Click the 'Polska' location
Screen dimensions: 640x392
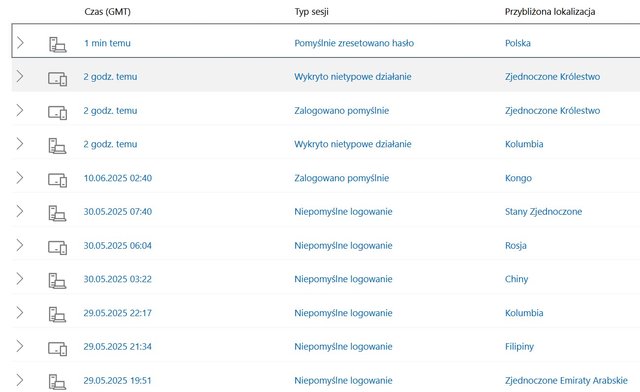[x=518, y=43]
